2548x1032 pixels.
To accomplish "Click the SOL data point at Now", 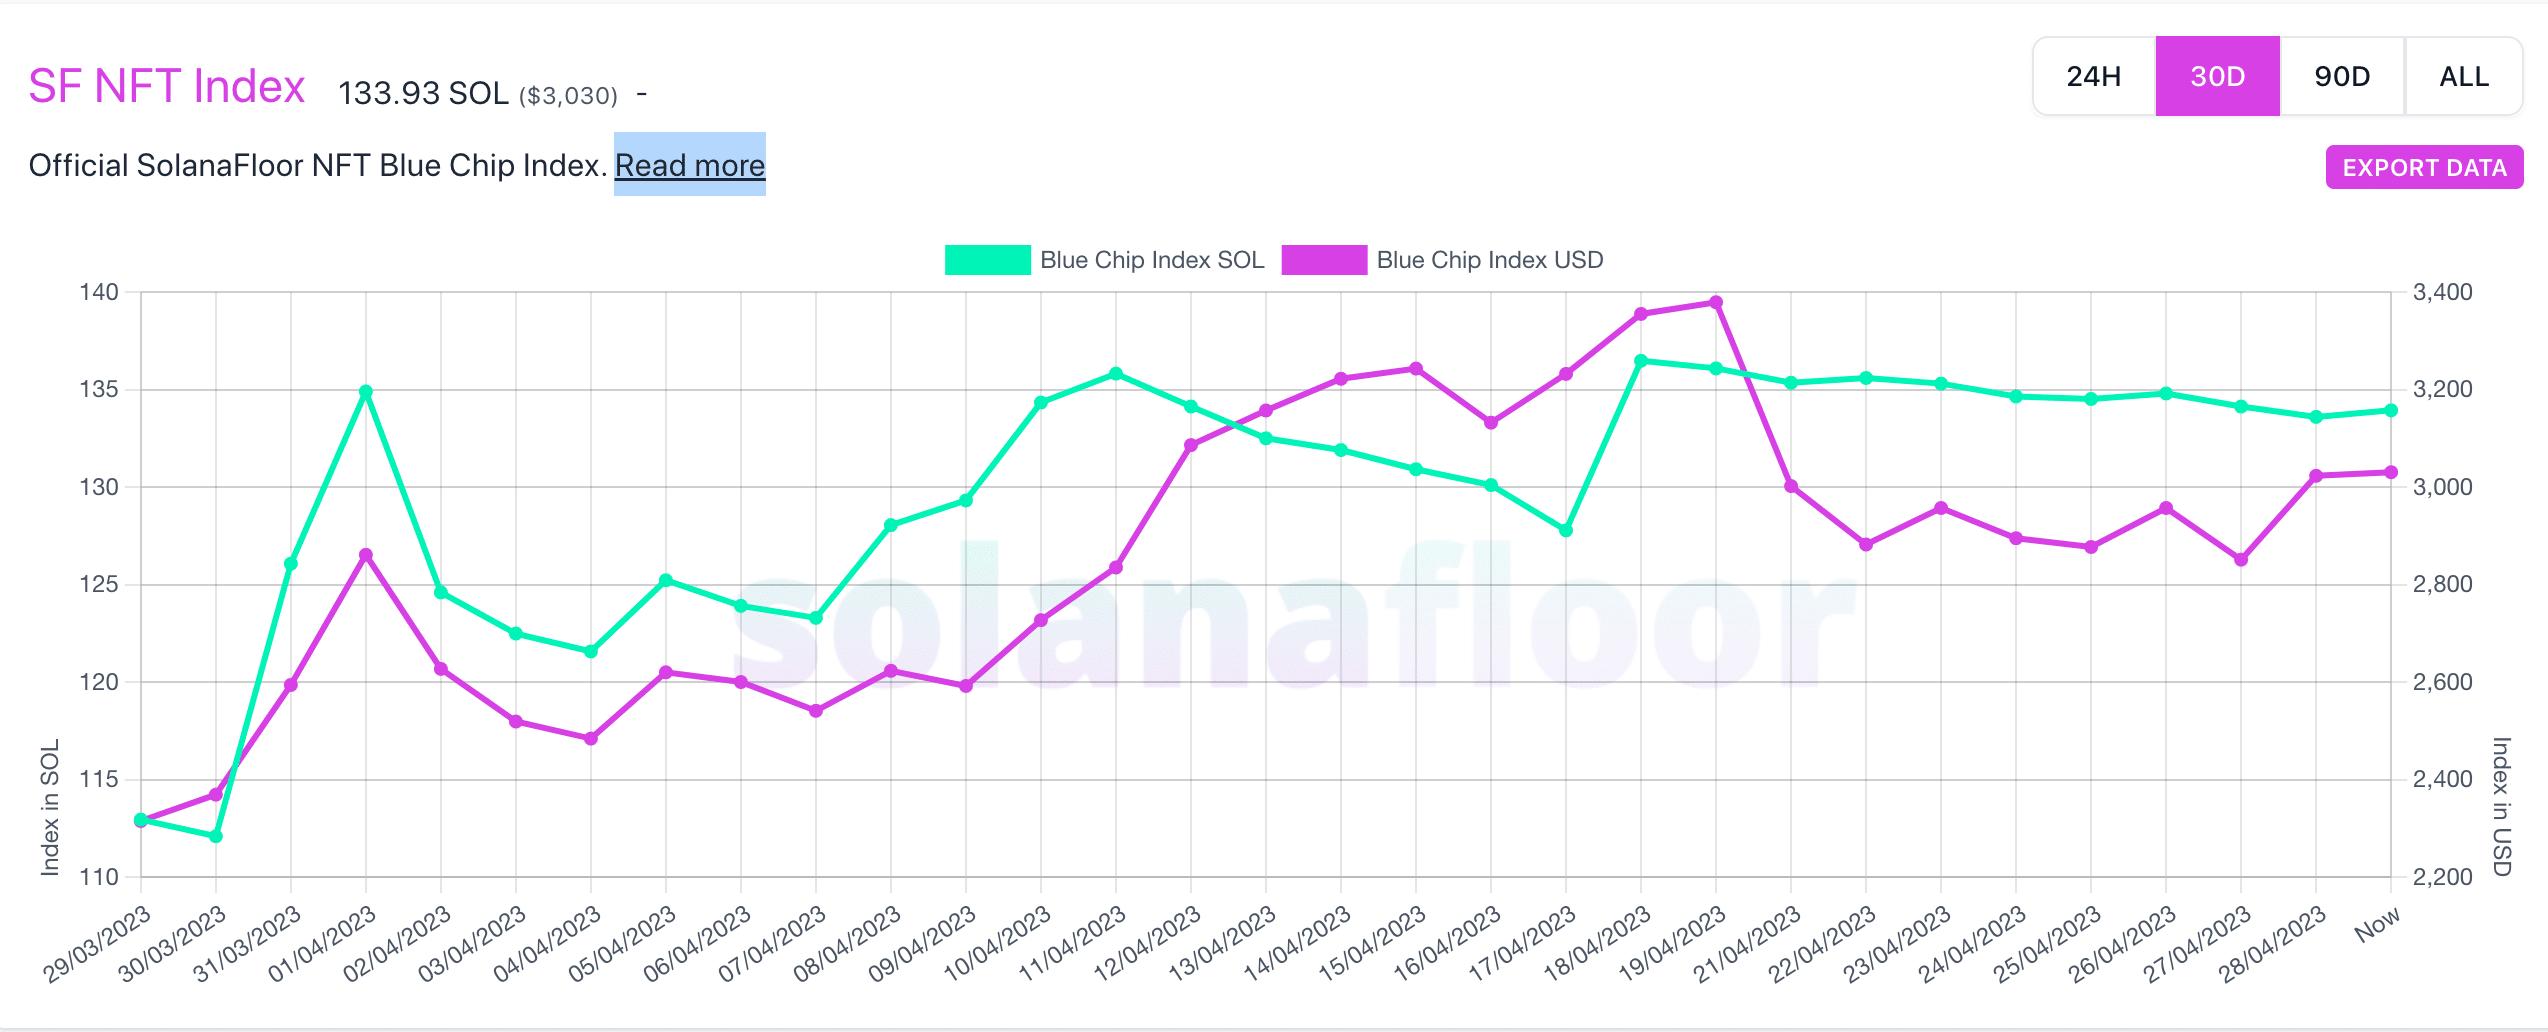I will click(x=2391, y=410).
